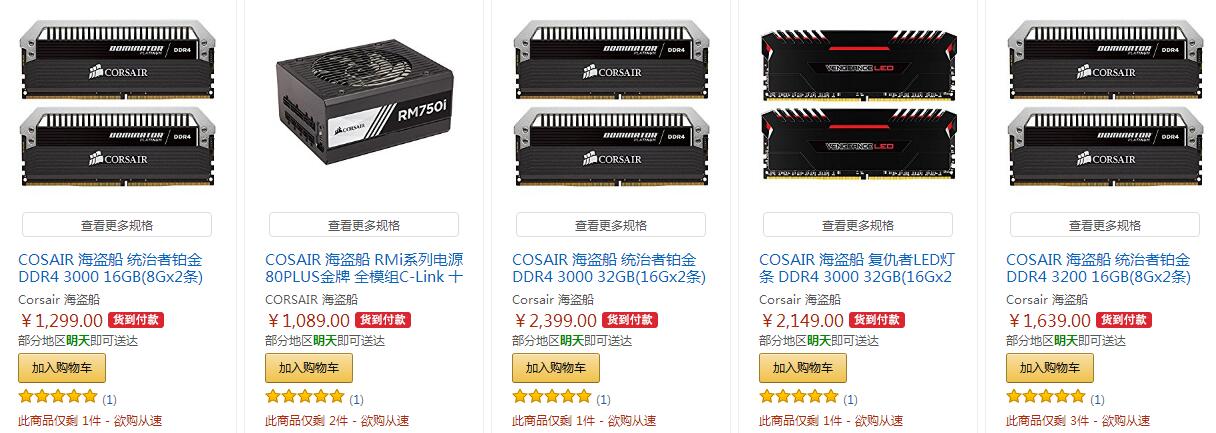This screenshot has width=1216, height=433.
Task: Show 查看更多规格 for DDR4 3000 32GB Dominator
Action: pyautogui.click(x=611, y=225)
